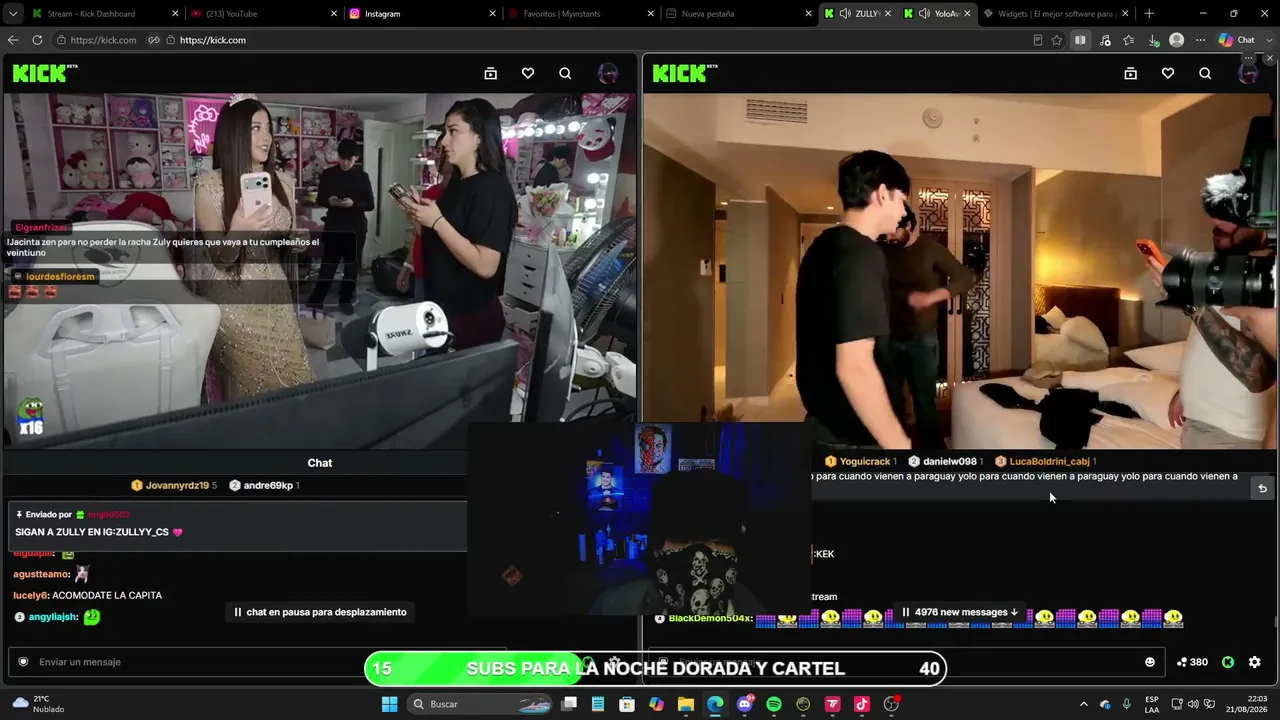The width and height of the screenshot is (1280, 720).
Task: Show hidden system tray icons
Action: [x=1083, y=704]
